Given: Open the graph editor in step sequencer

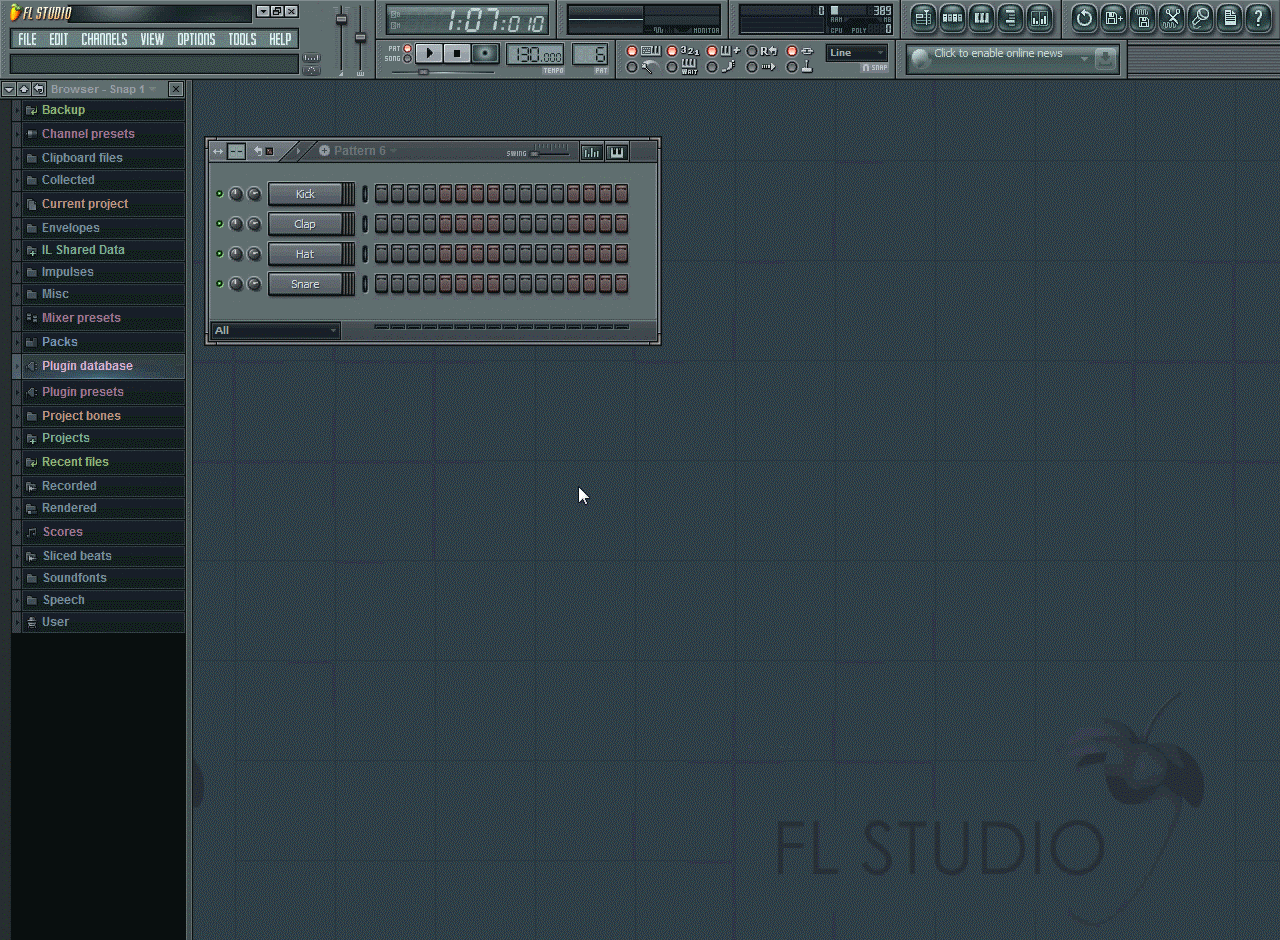Looking at the screenshot, I should (x=591, y=152).
